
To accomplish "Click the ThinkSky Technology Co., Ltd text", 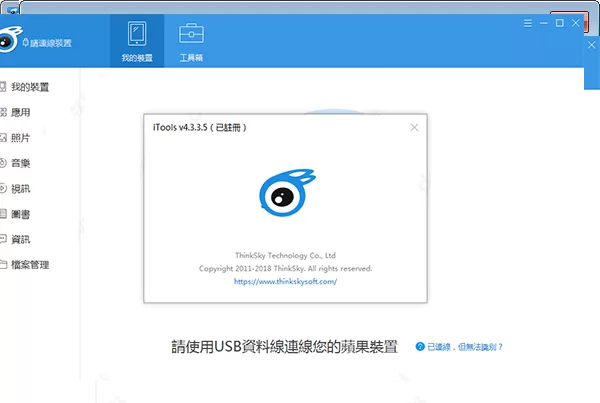I will coord(285,255).
